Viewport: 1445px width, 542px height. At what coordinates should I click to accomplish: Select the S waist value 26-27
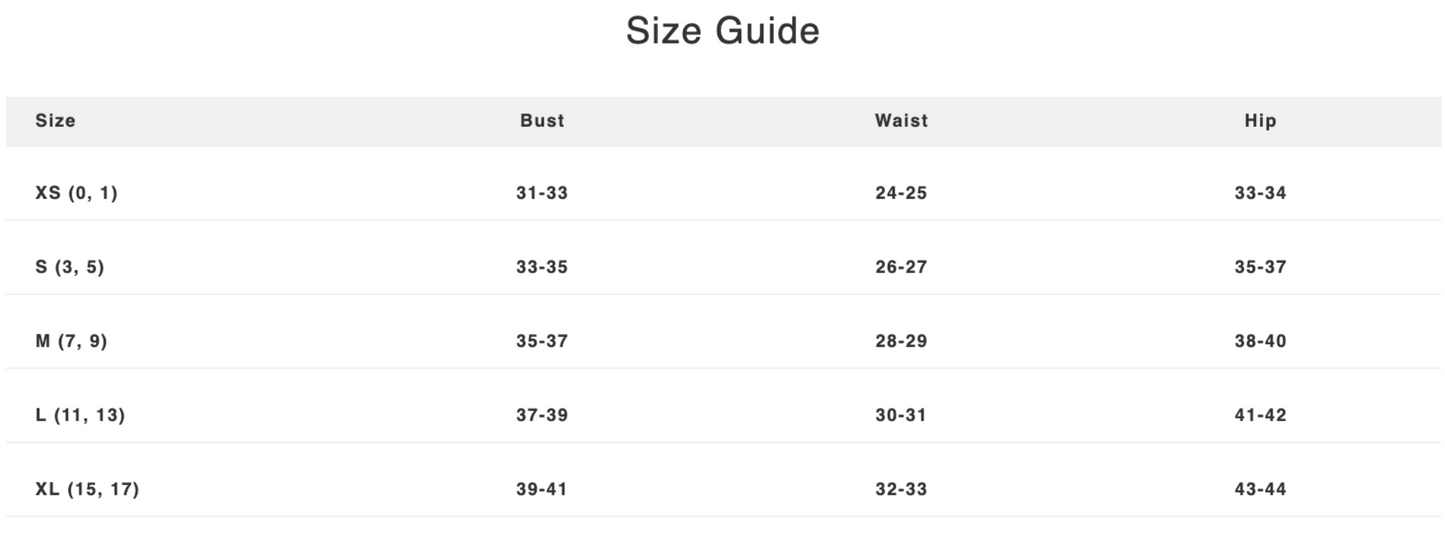tap(901, 267)
